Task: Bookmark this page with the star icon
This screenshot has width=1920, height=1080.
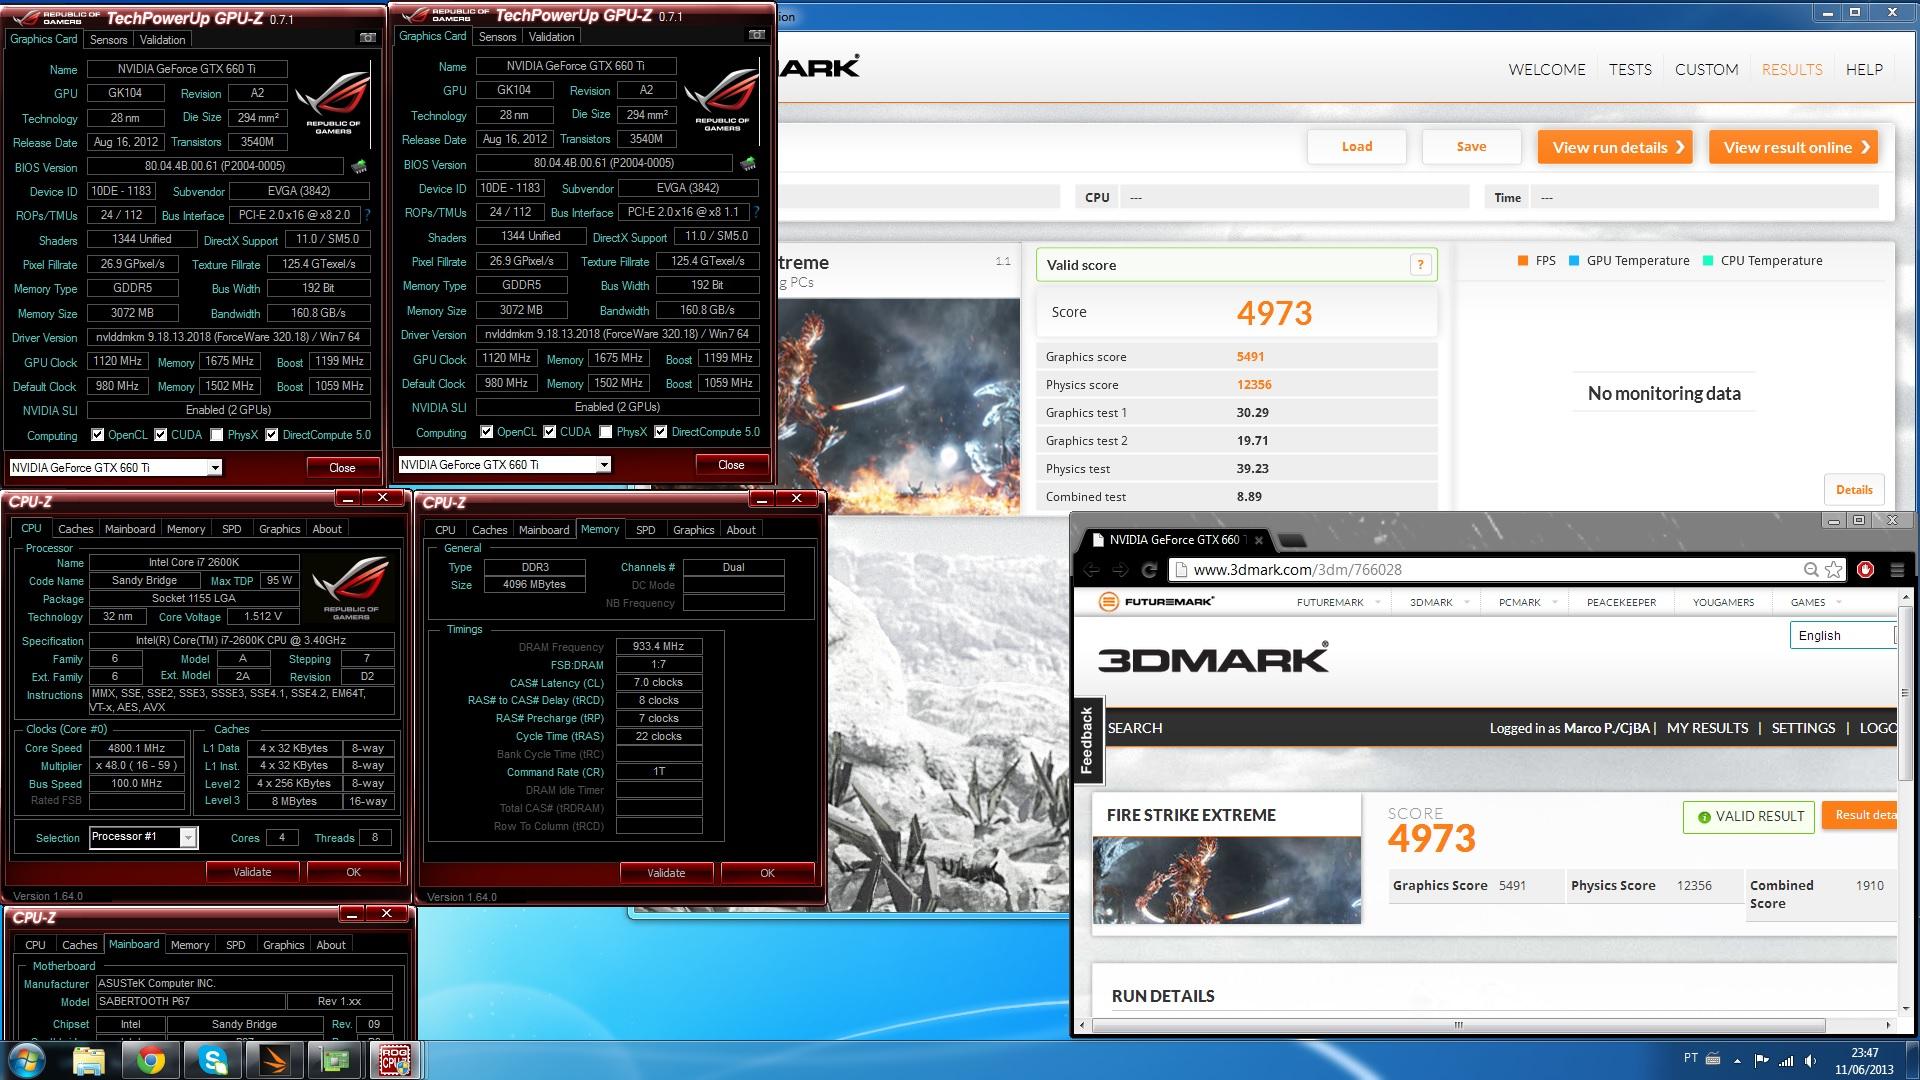Action: 1833,570
